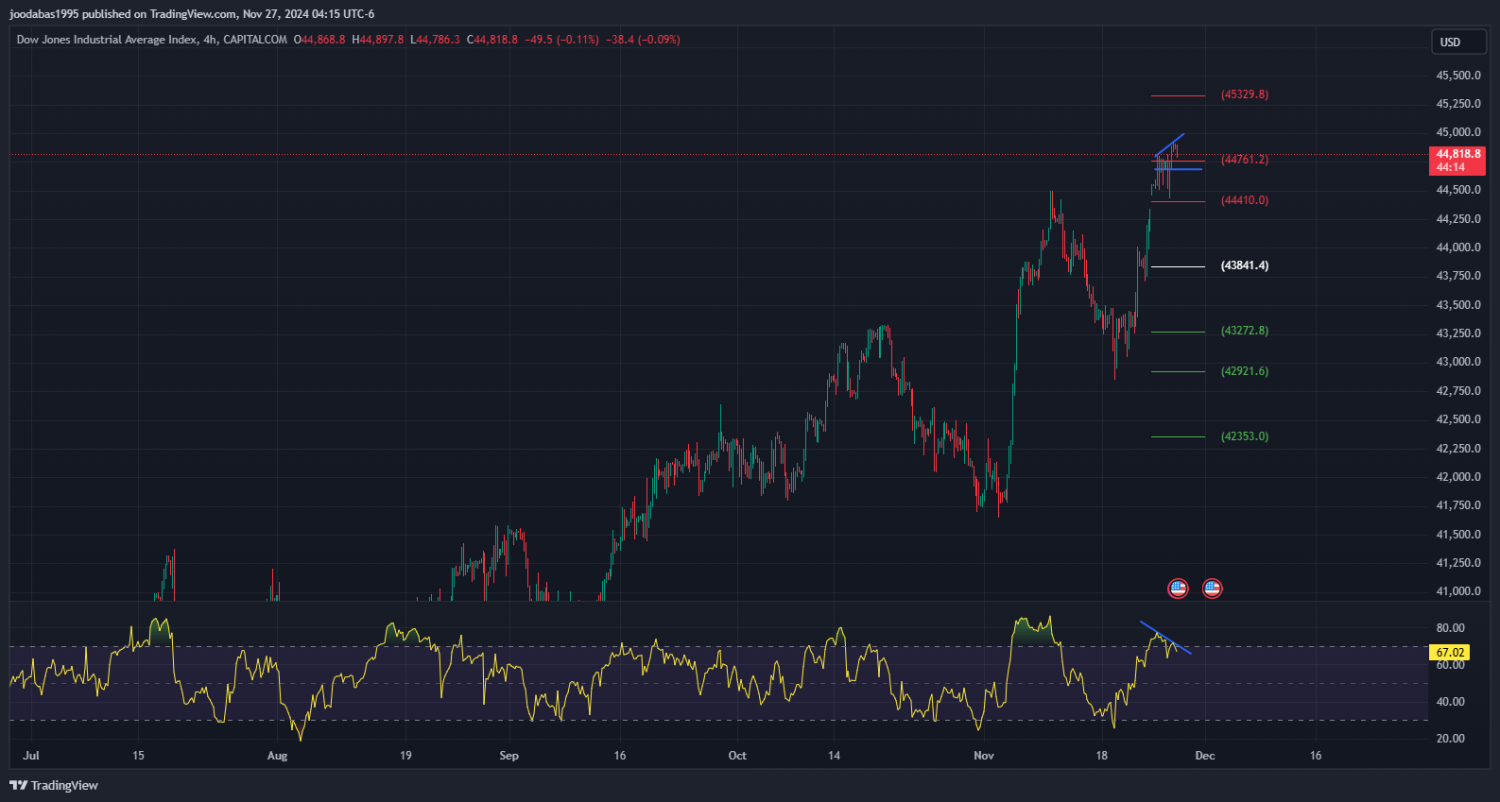1500x802 pixels.
Task: Click the close value C44,818.8
Action: tap(492, 40)
